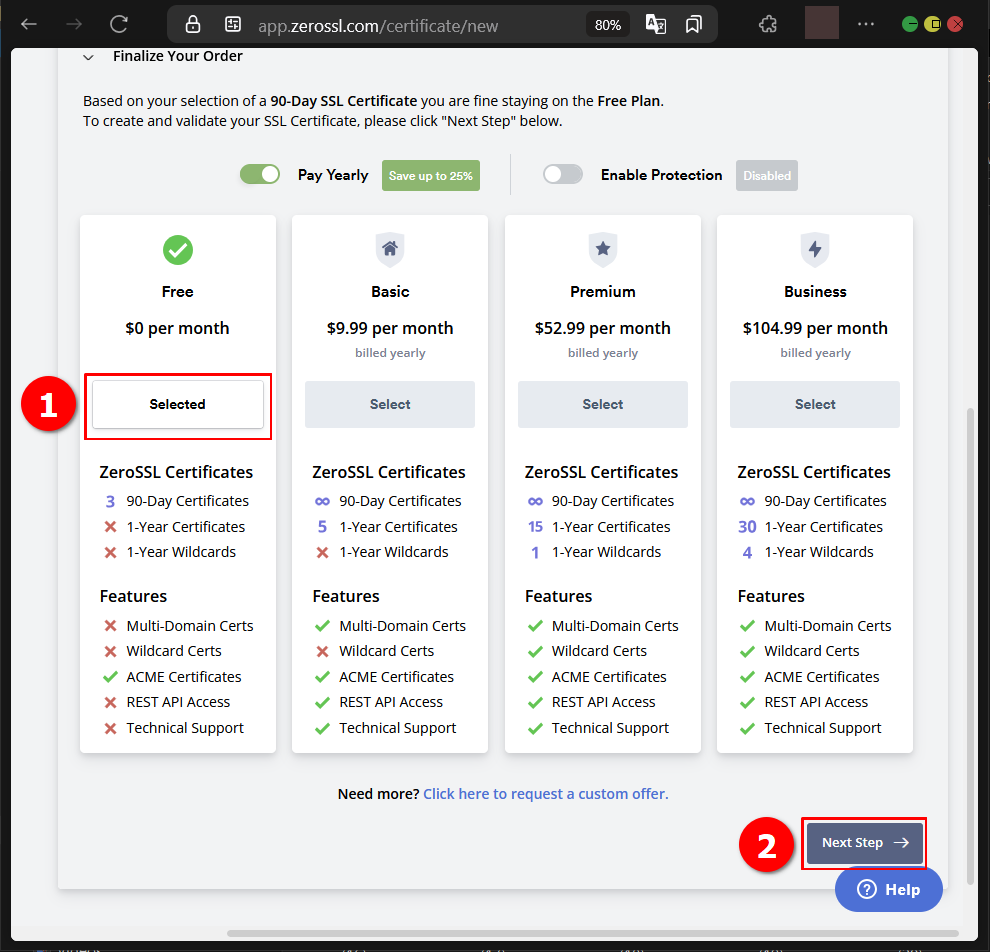Click the padlock site security icon
This screenshot has height=952, width=990.
[193, 25]
